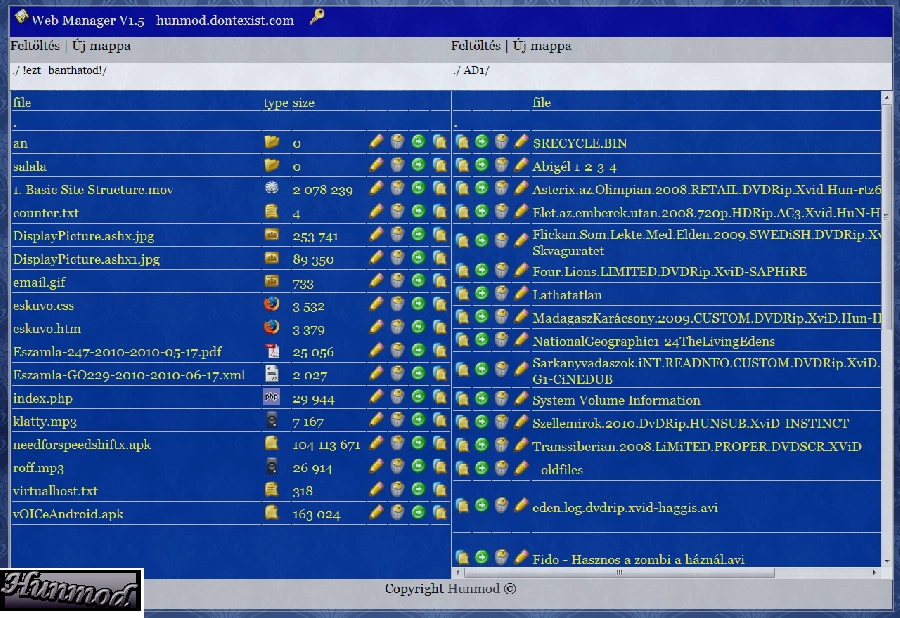The width and height of the screenshot is (900, 618).
Task: Click the right panel horizontal scrollbar
Action: (620, 573)
